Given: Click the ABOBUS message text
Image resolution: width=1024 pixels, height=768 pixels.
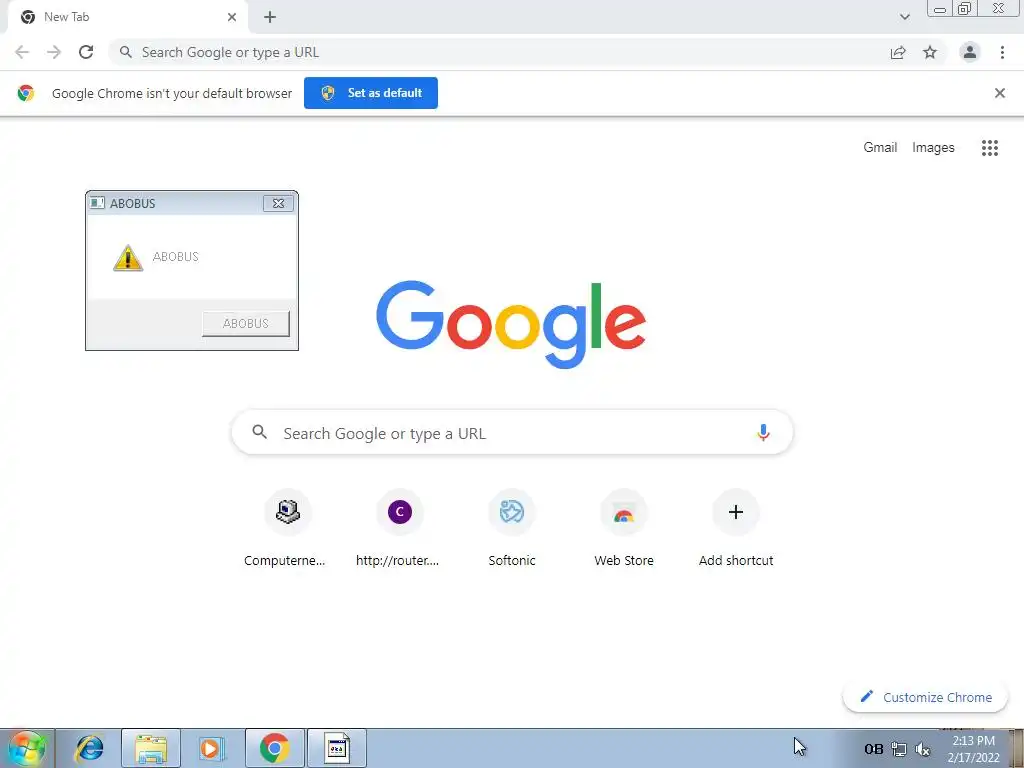Looking at the screenshot, I should coord(176,257).
